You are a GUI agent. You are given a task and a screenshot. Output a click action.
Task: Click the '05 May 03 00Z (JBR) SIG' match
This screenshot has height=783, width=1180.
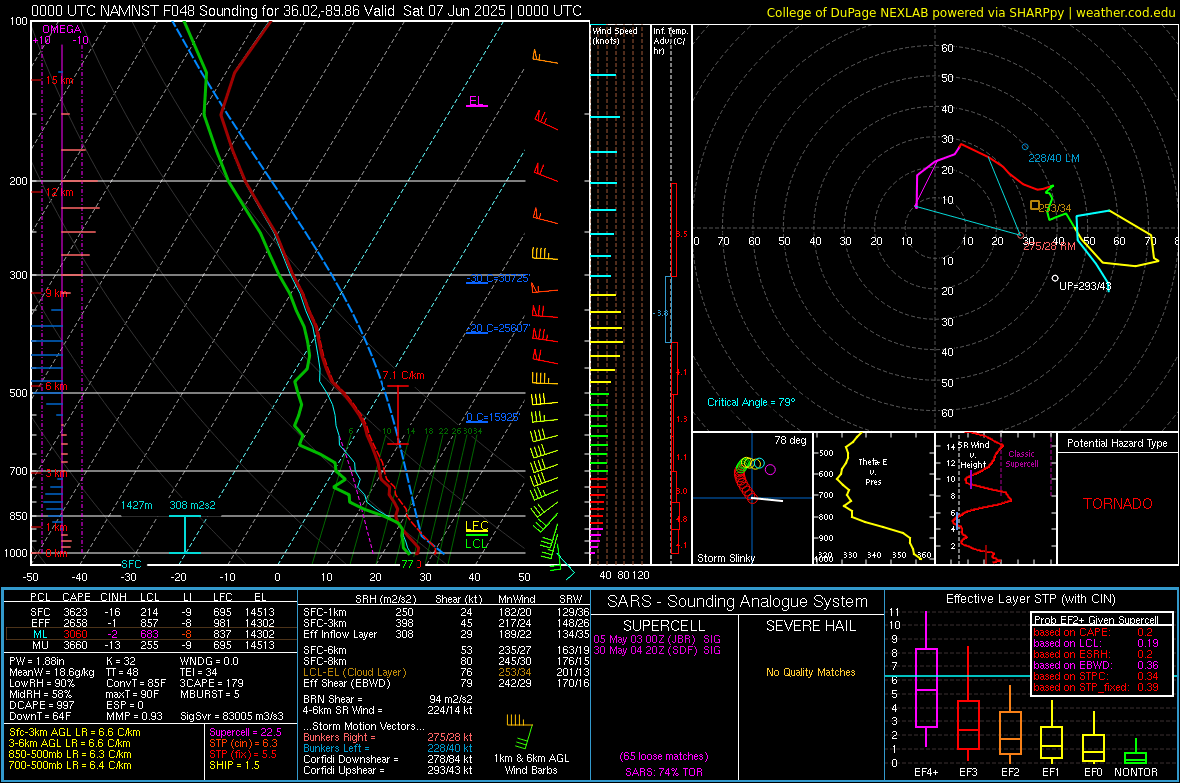tap(657, 639)
